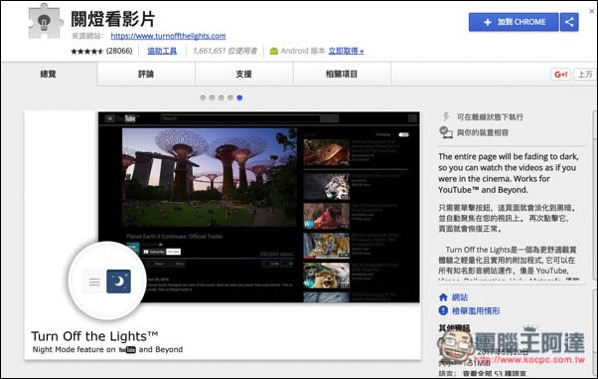Click the Autoplay toggle in preview screenshot

click(x=403, y=135)
